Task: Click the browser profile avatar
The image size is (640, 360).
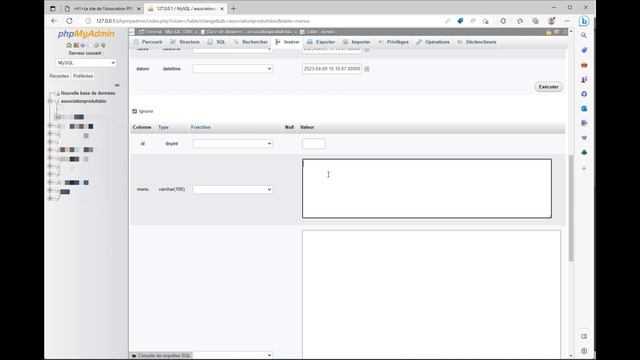Action: pos(551,21)
